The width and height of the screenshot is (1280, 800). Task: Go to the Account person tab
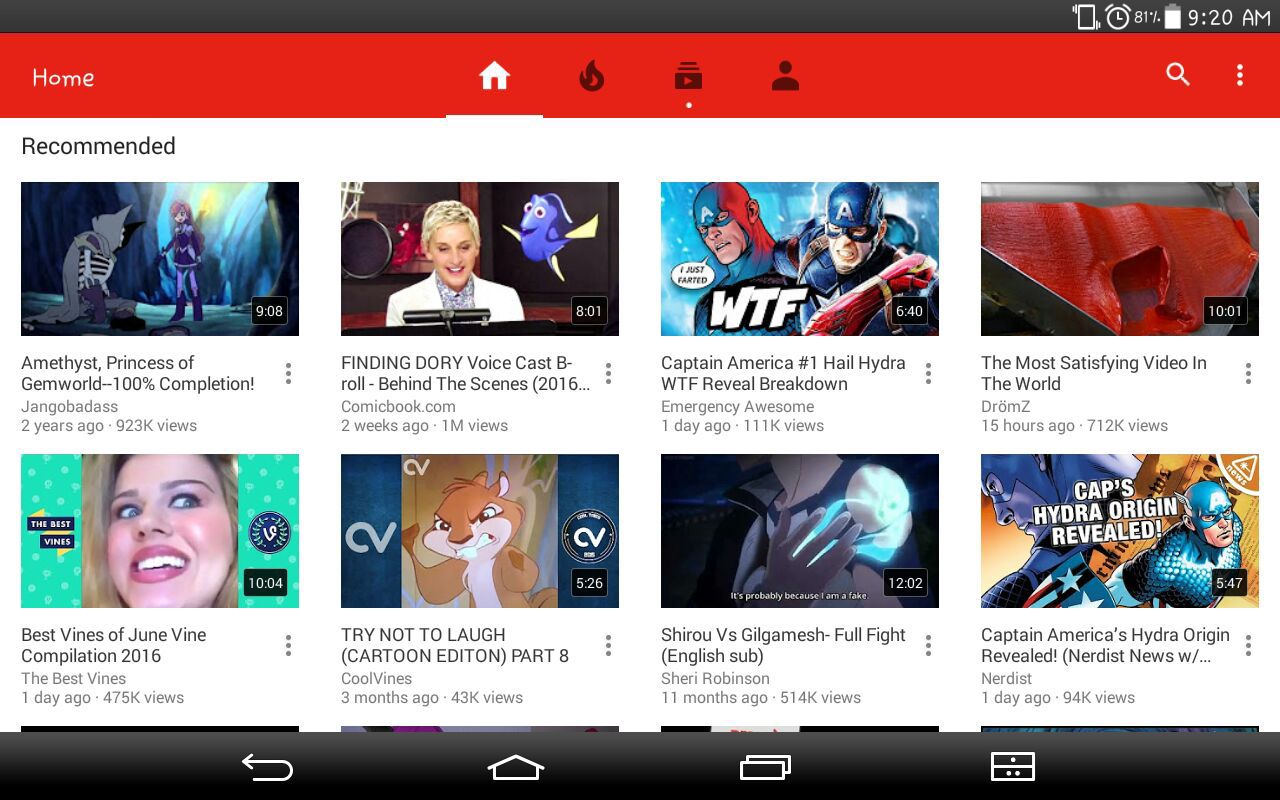pyautogui.click(x=785, y=76)
